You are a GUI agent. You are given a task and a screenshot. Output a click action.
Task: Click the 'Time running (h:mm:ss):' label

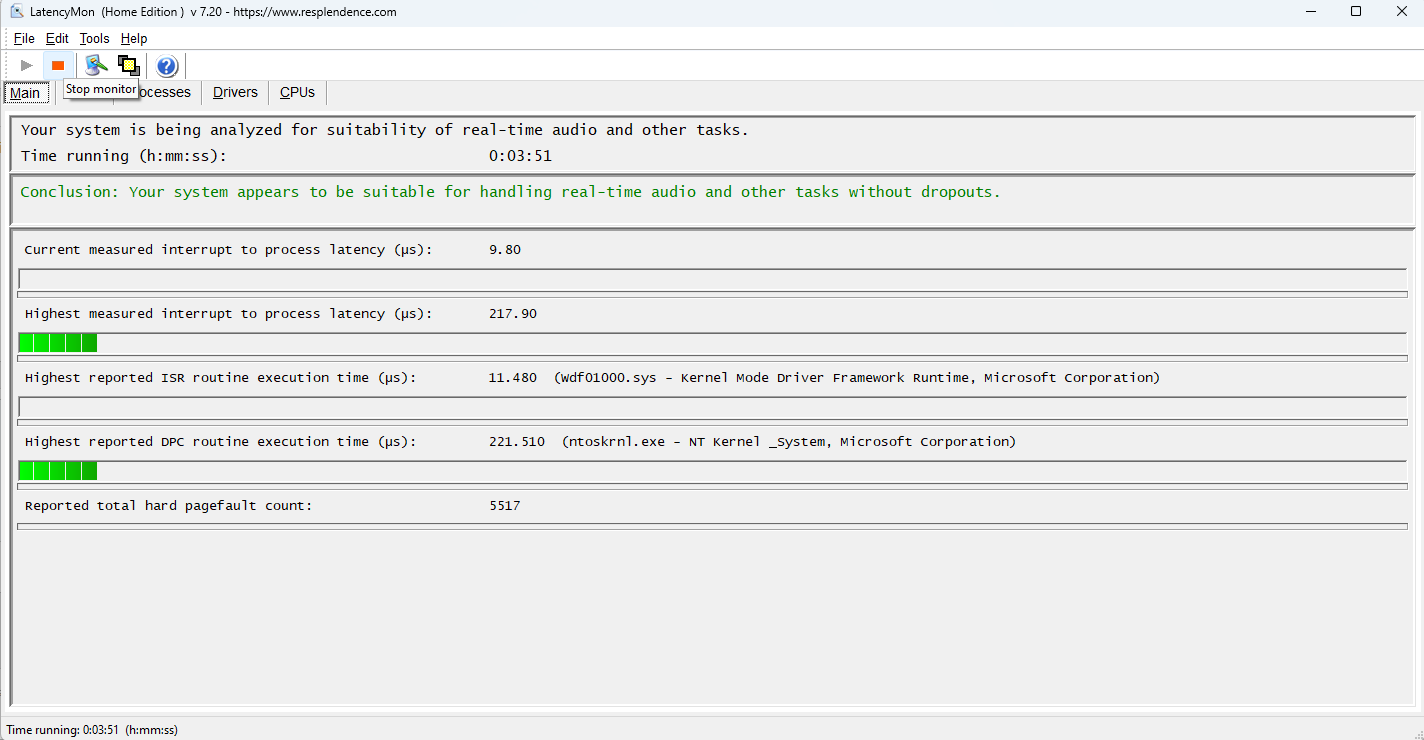[x=124, y=156]
